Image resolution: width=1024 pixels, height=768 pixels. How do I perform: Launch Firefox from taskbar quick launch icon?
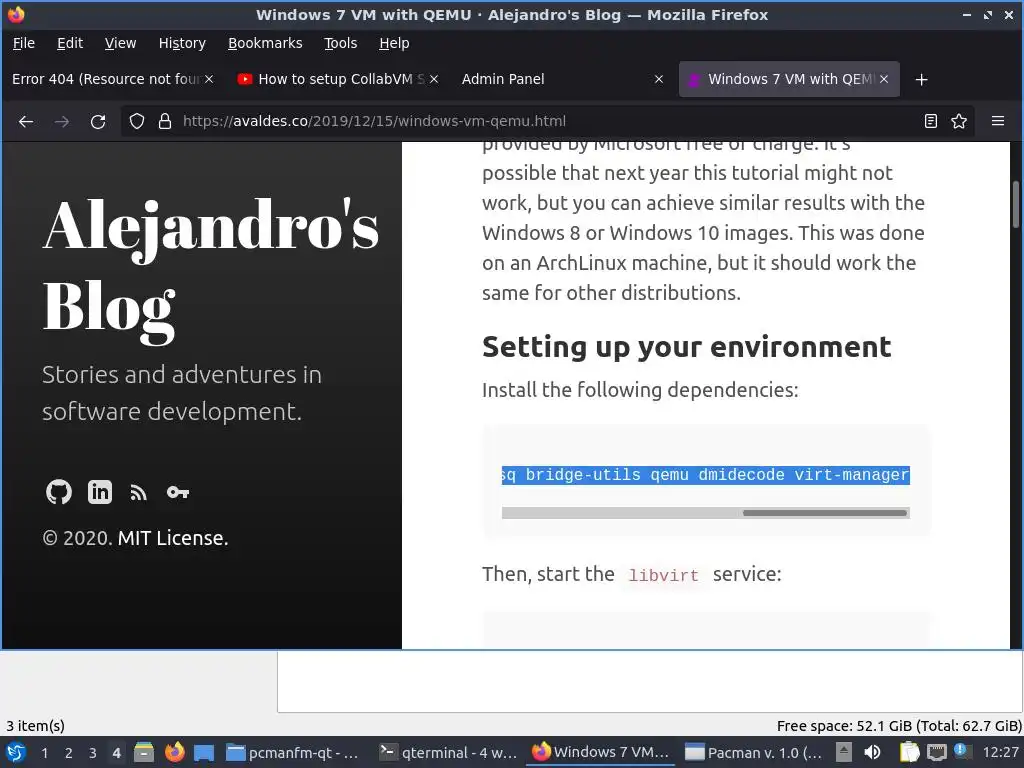[x=174, y=753]
